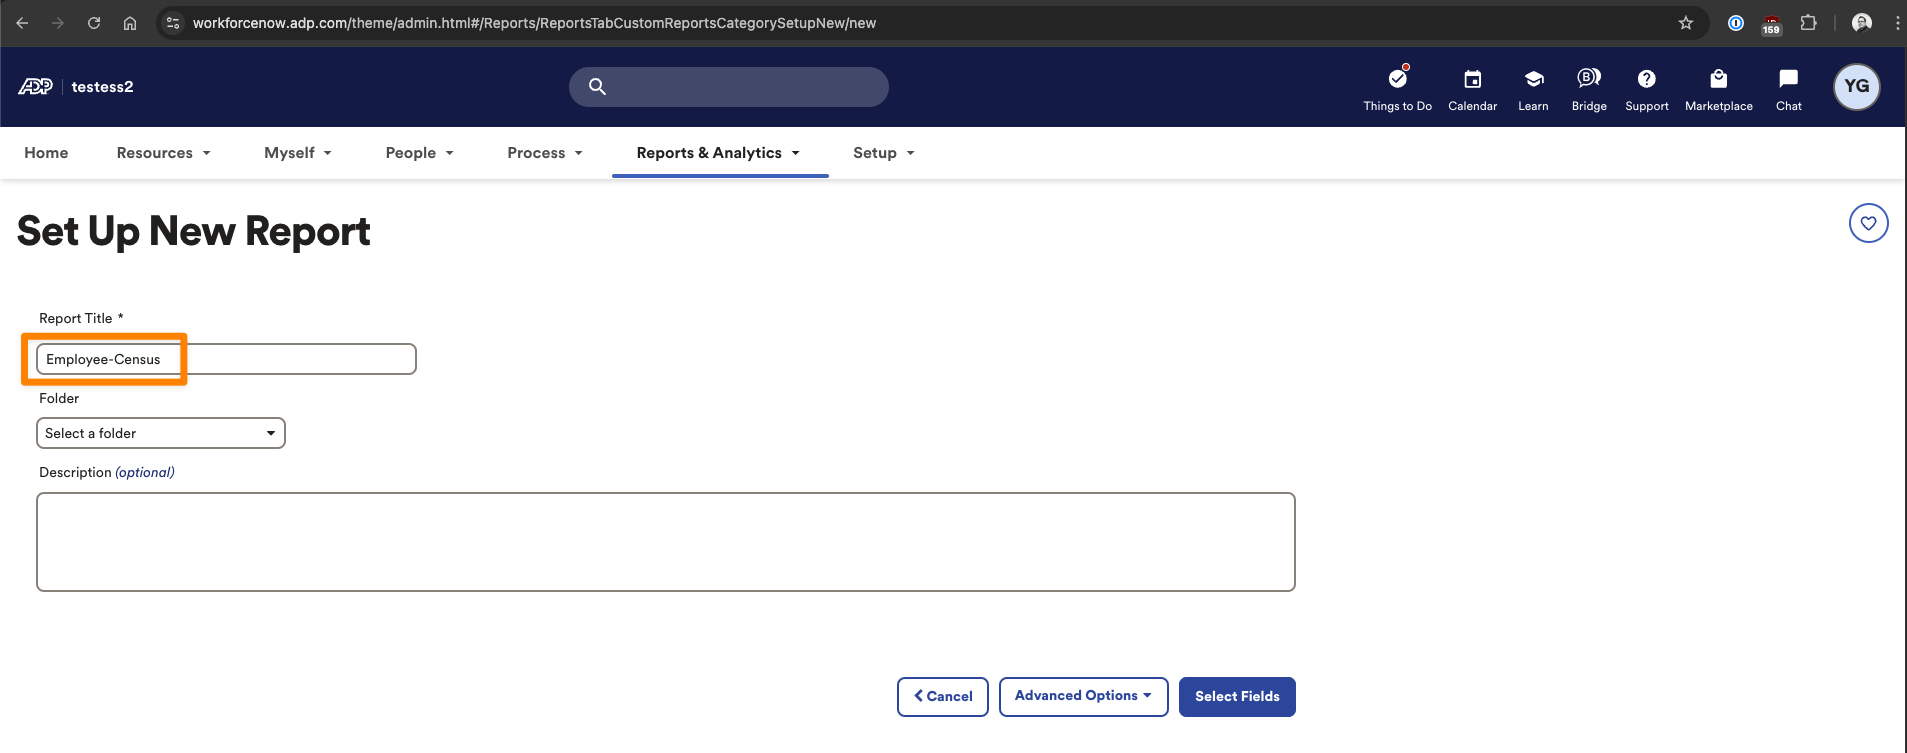Reload the browser page
Viewport: 1907px width, 753px height.
(x=94, y=23)
